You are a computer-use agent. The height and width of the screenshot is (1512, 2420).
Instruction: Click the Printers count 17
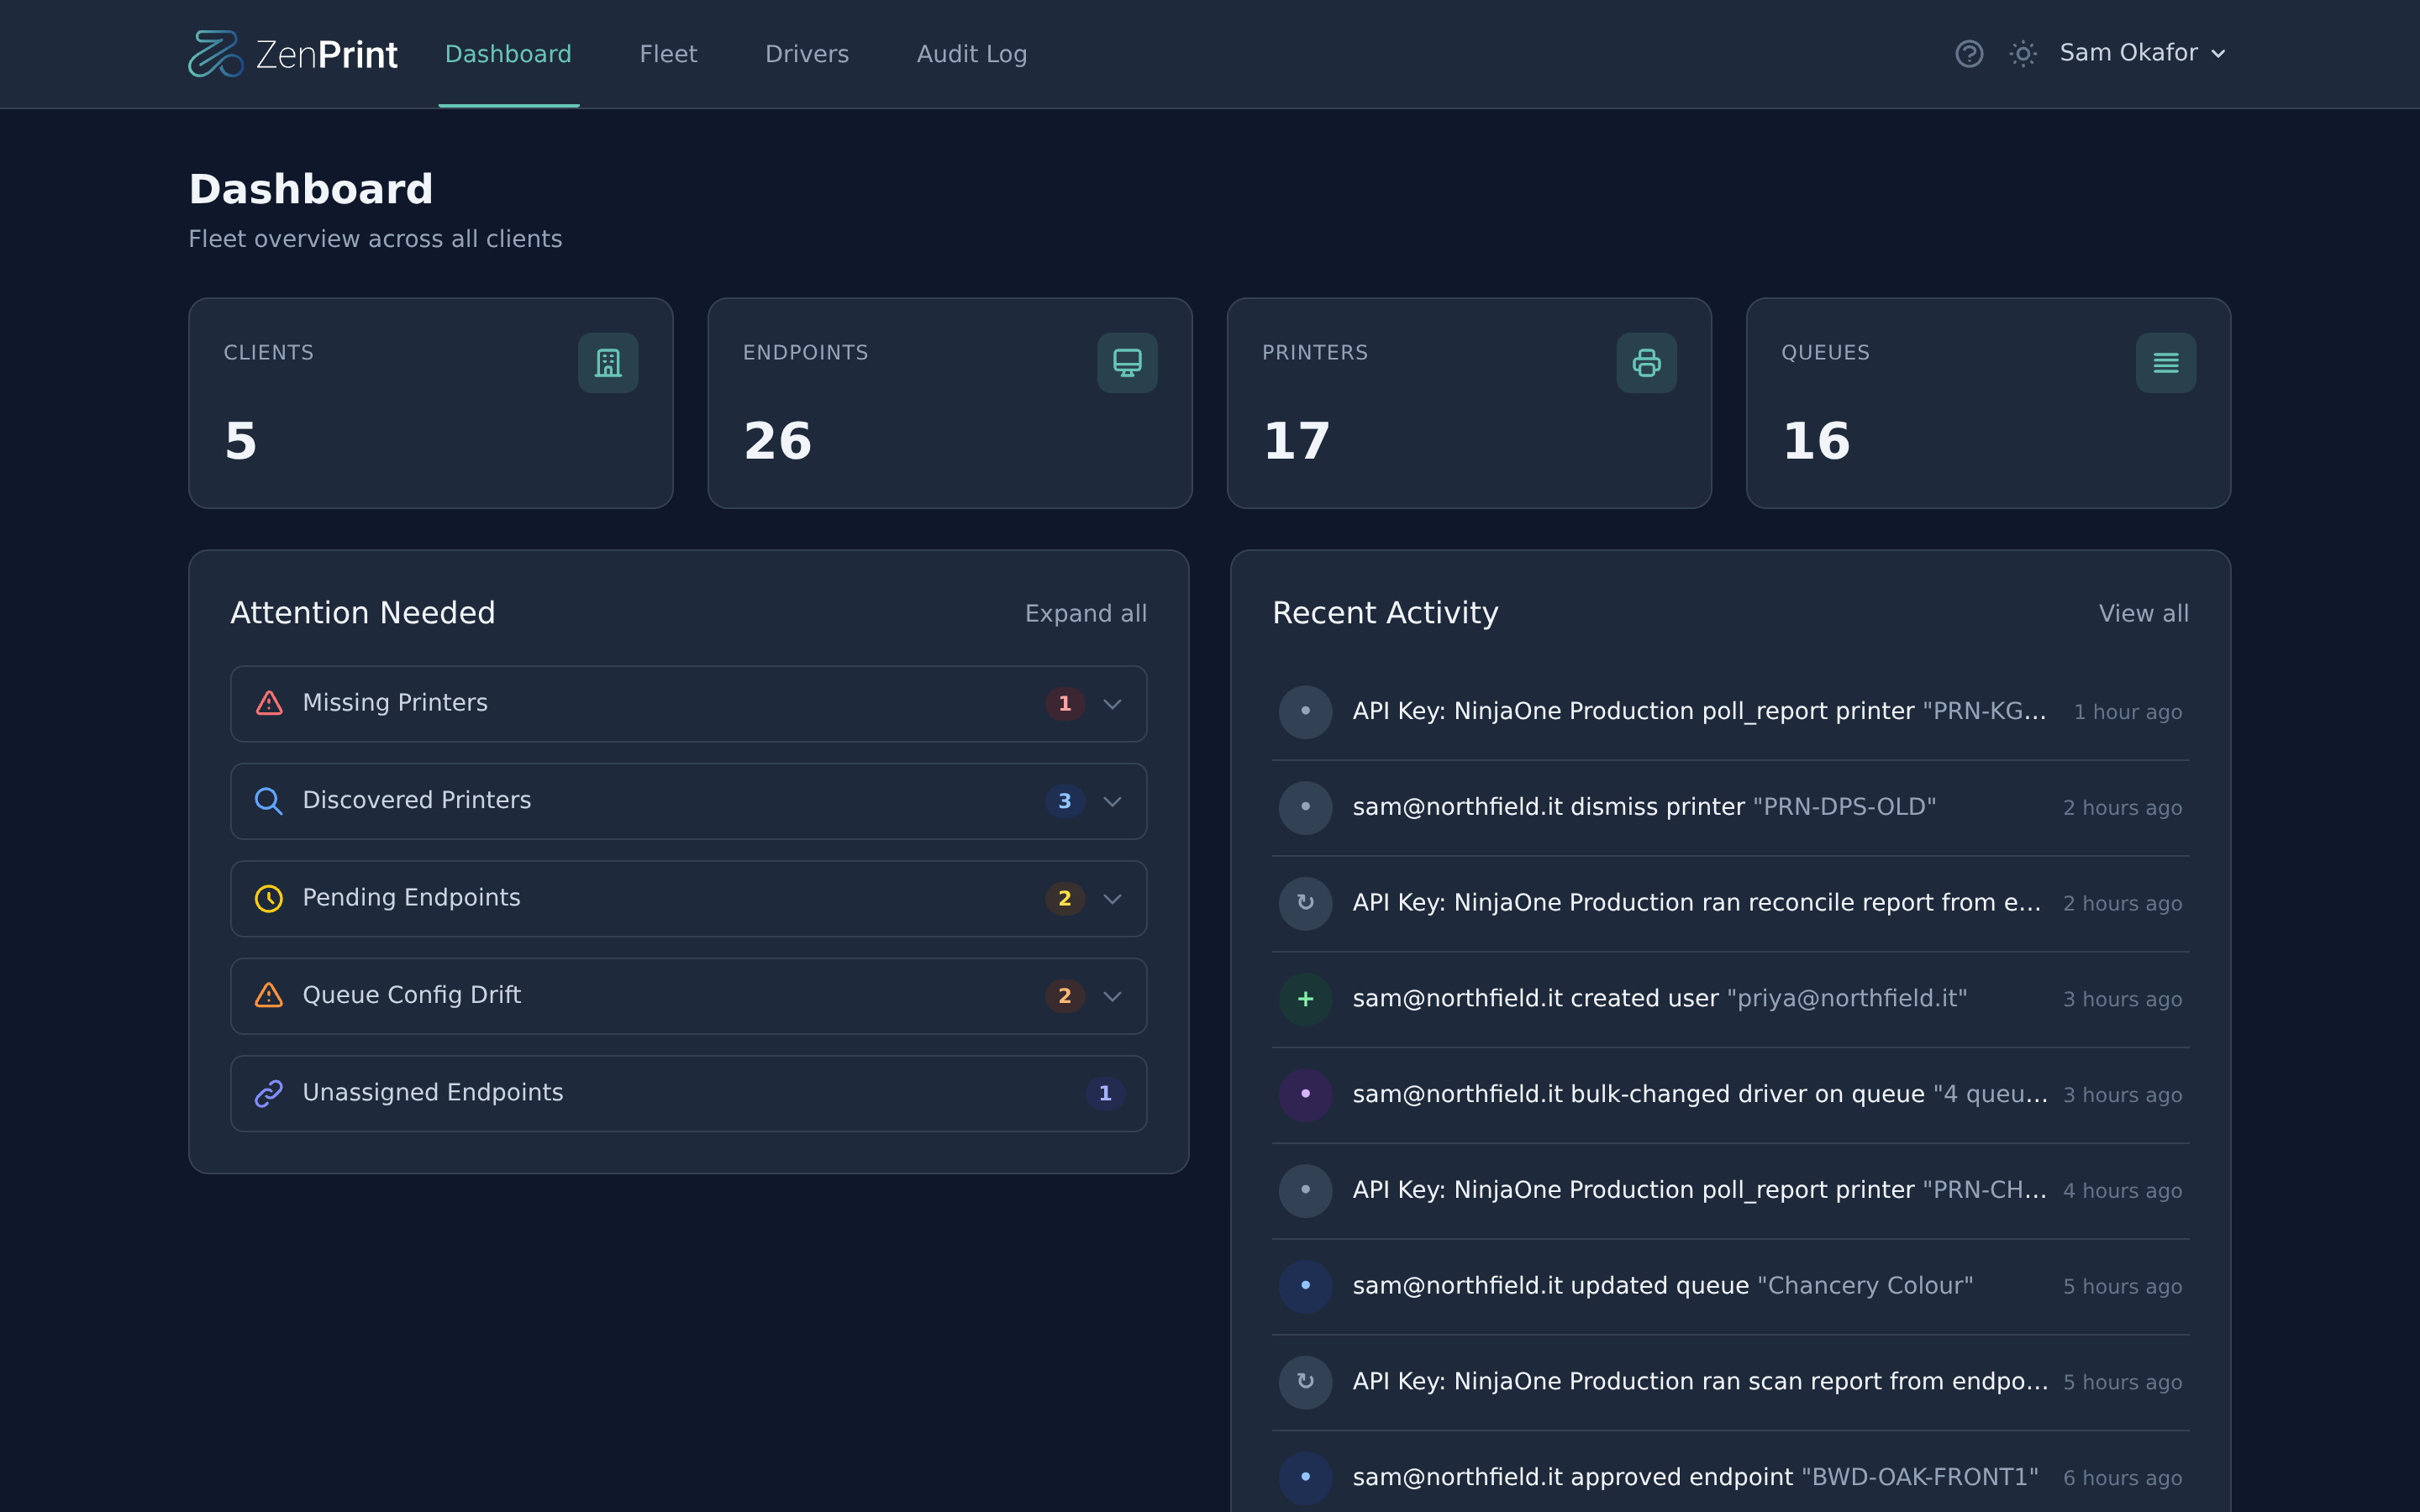(x=1297, y=441)
